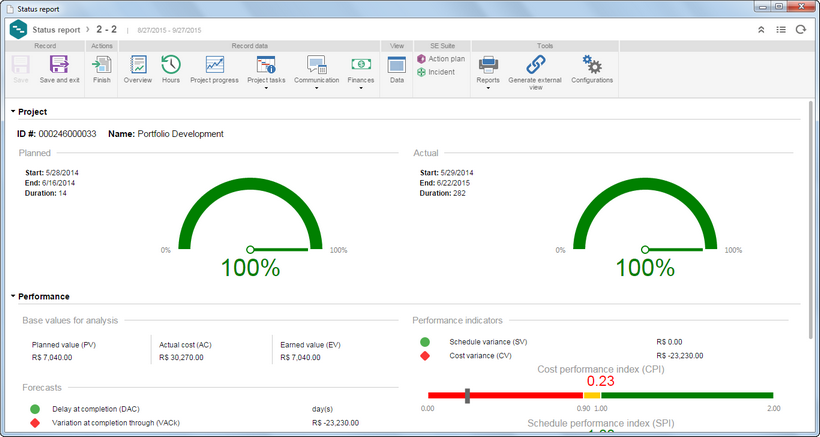Open the Incident item

436,72
